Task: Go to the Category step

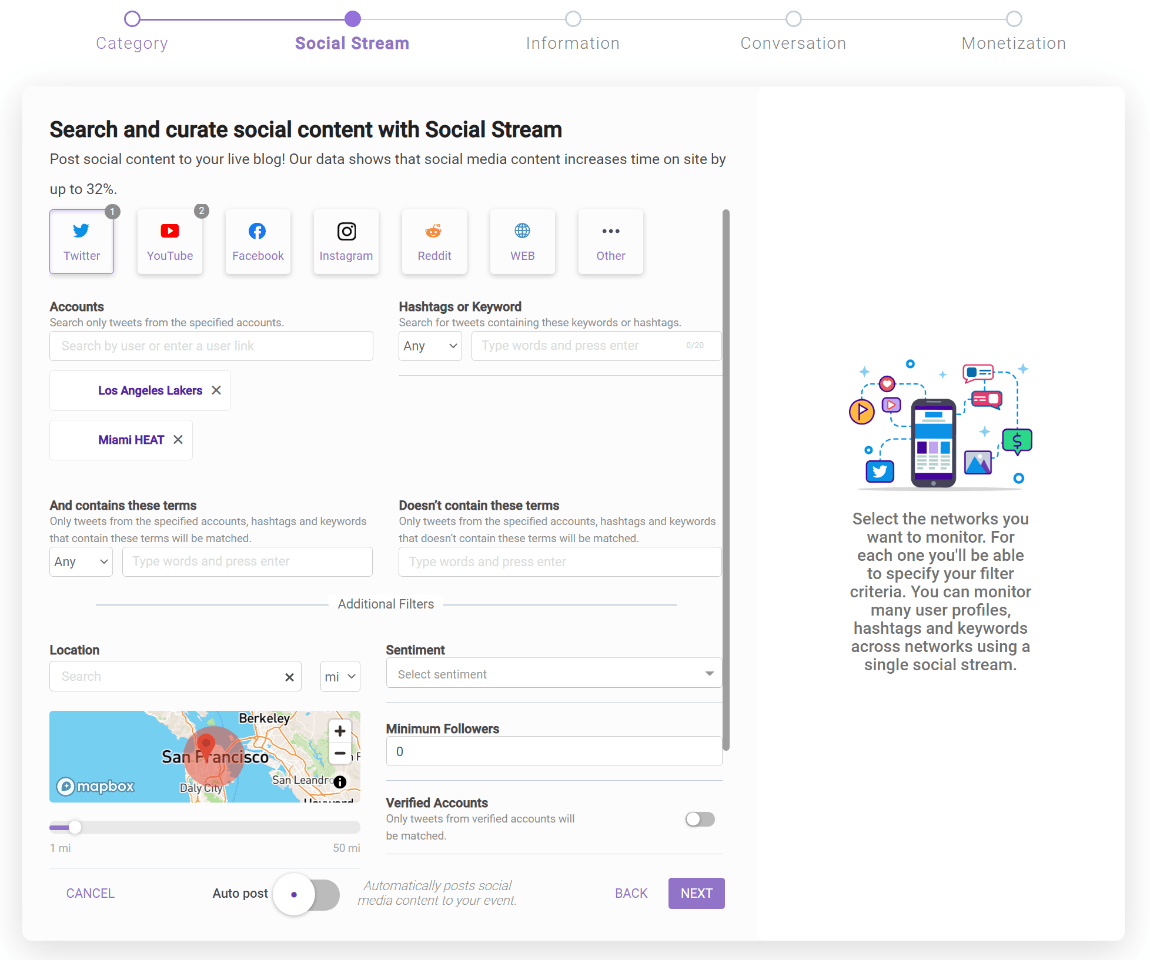Action: click(132, 32)
